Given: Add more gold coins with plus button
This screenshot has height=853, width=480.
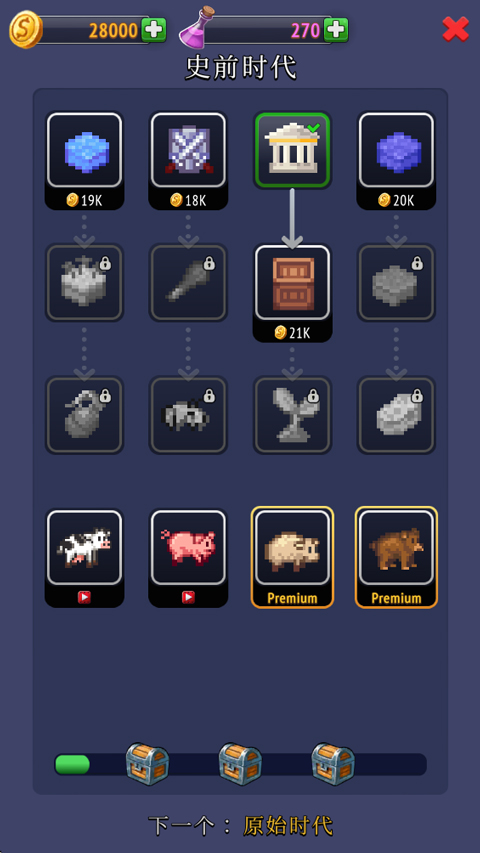Looking at the screenshot, I should click(154, 29).
